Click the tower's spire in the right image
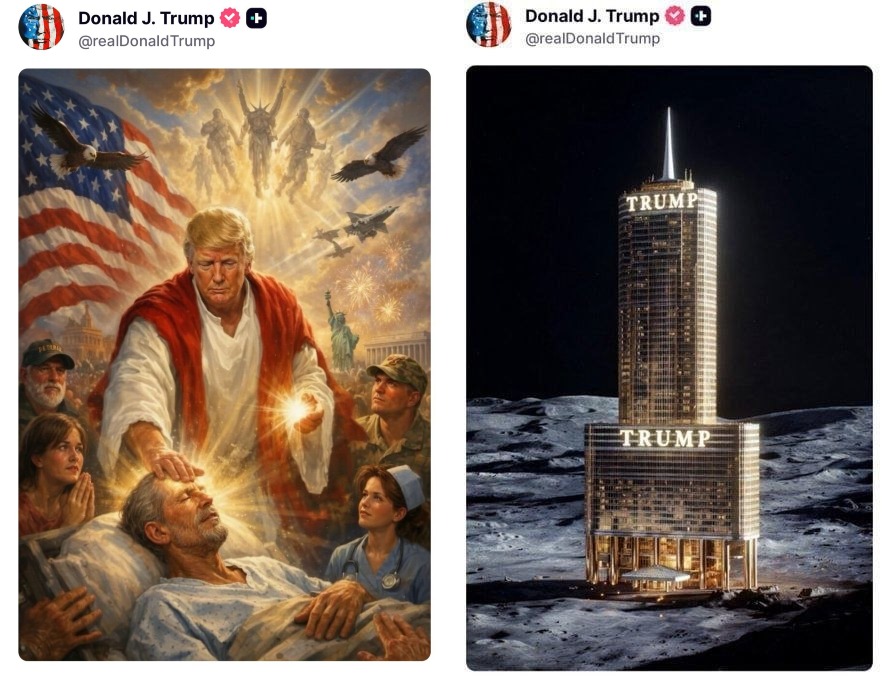 coord(669,144)
